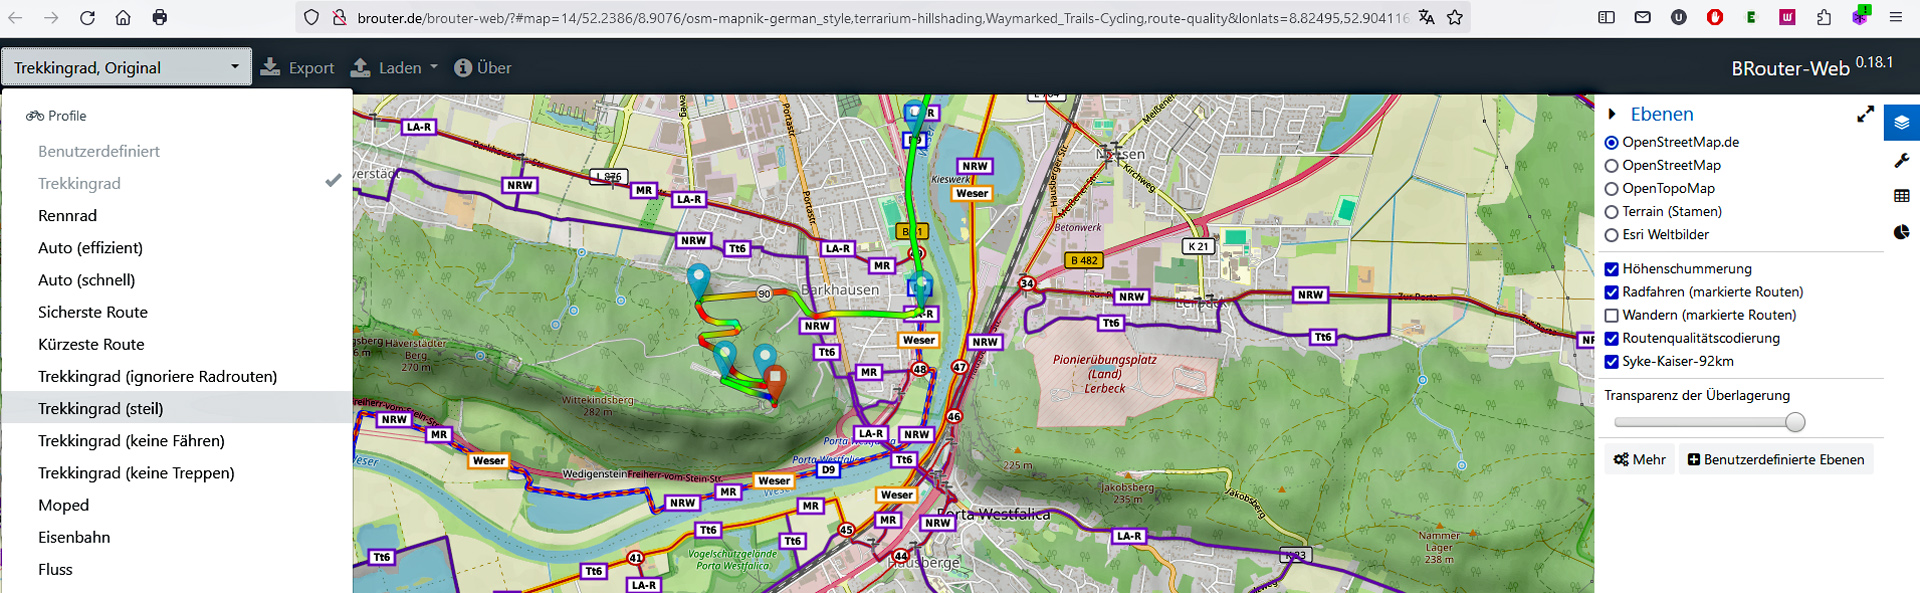This screenshot has height=593, width=1920.
Task: Choose Auto (schnell) profile
Action: pyautogui.click(x=177, y=279)
